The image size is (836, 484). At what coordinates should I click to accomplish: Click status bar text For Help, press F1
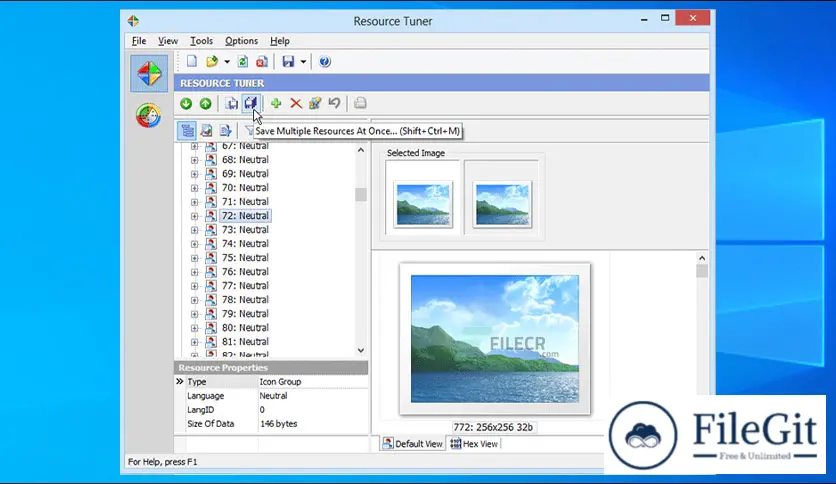coord(163,462)
